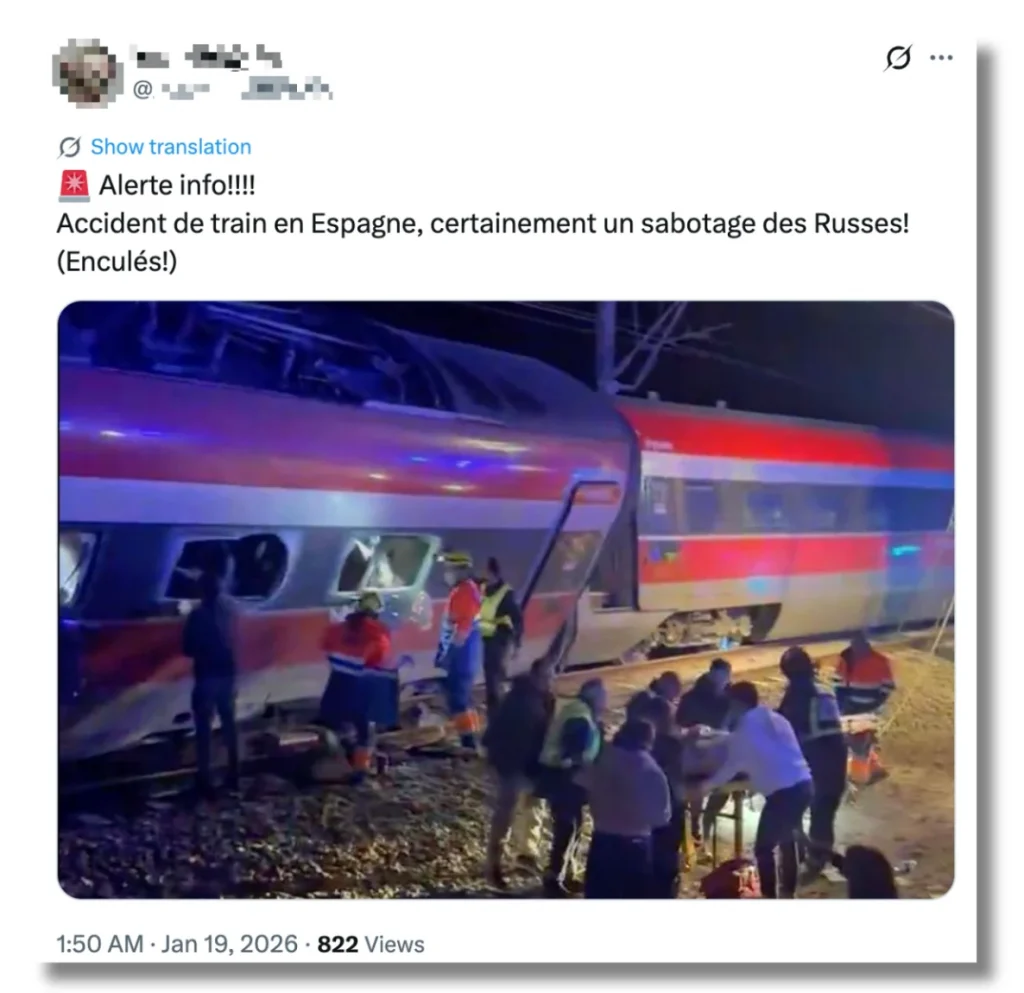Viewport: 1024px width, 993px height.
Task: Click the Views label
Action: [x=394, y=944]
